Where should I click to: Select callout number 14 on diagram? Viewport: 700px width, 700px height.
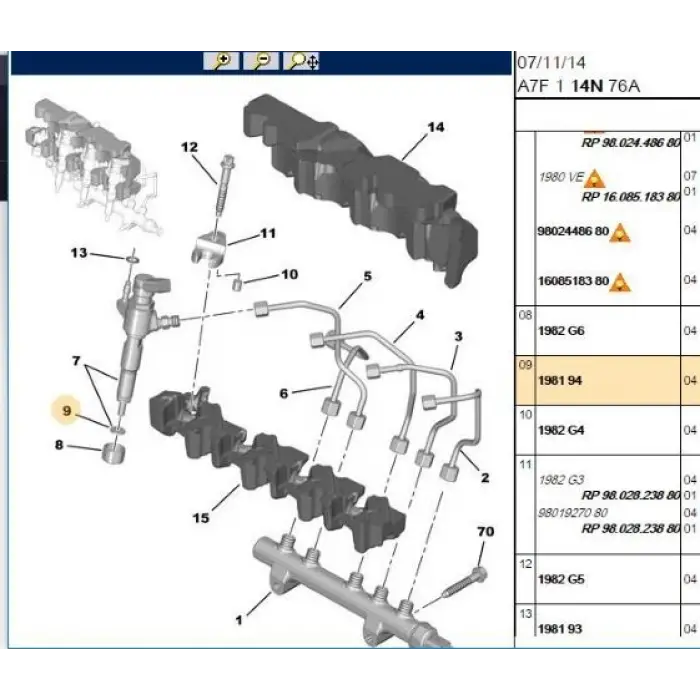[x=436, y=127]
